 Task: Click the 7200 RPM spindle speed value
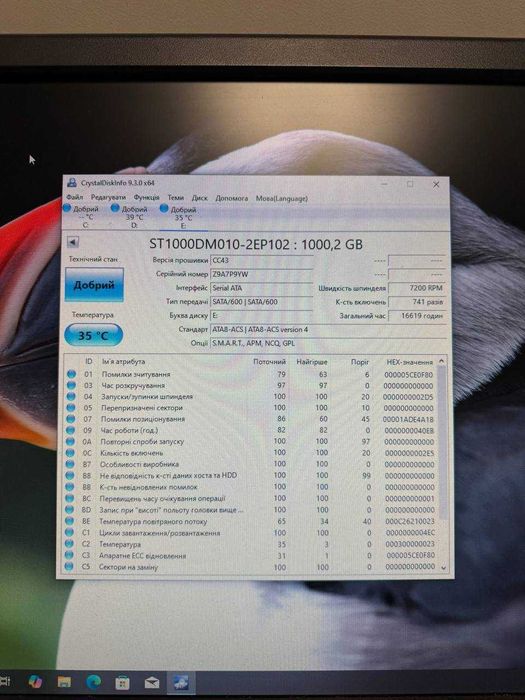pyautogui.click(x=417, y=288)
